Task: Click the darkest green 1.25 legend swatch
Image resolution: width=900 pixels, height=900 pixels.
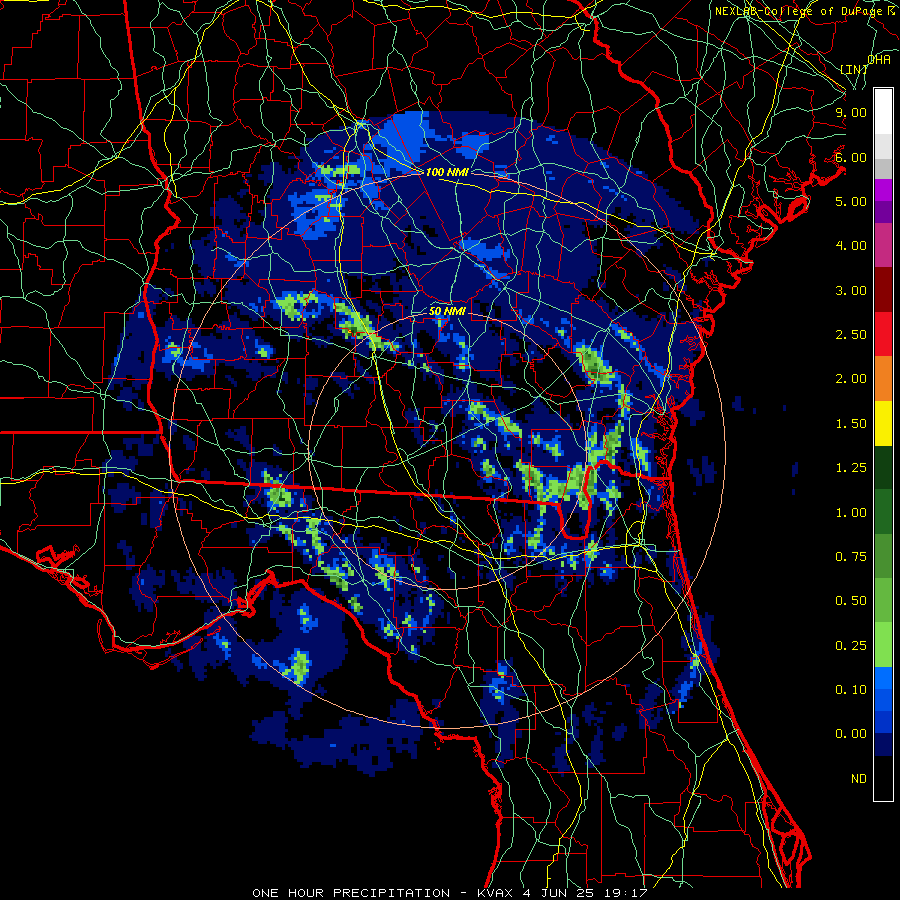Action: [883, 467]
